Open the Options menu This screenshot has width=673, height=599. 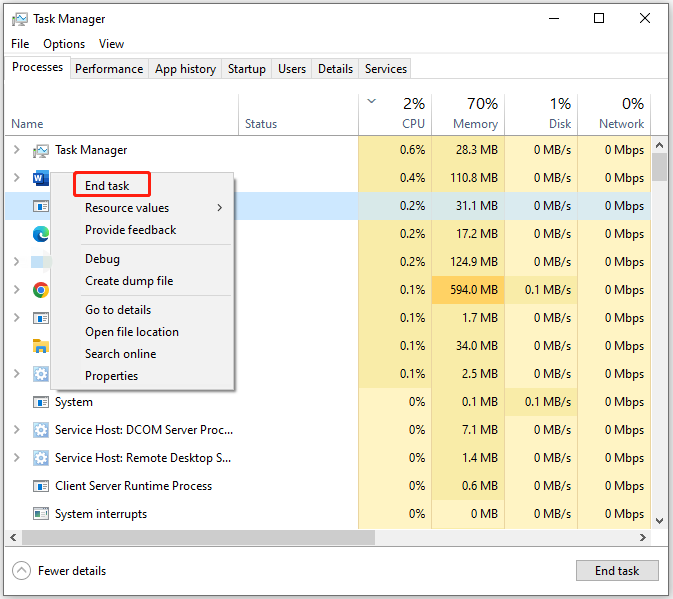pos(64,44)
